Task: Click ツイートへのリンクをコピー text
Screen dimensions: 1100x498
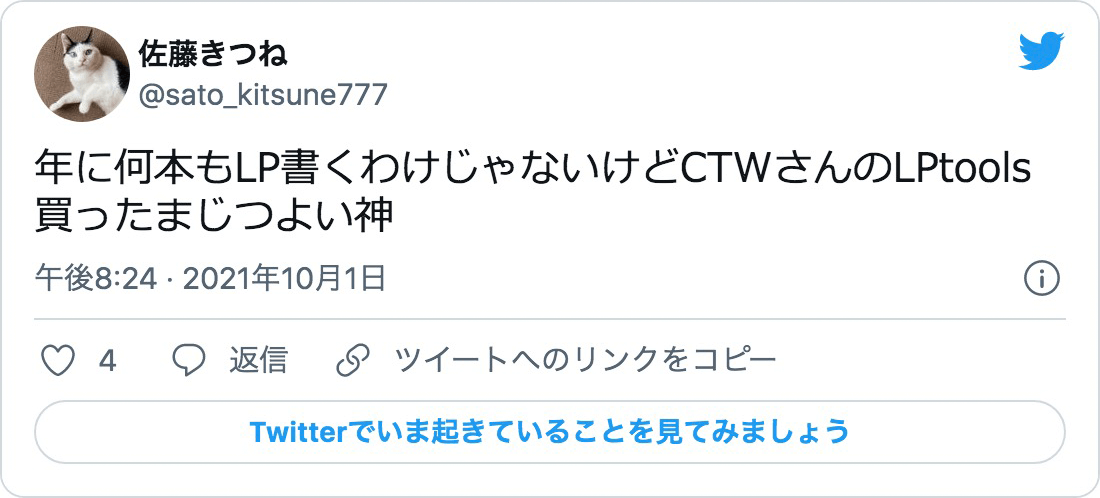Action: point(585,361)
